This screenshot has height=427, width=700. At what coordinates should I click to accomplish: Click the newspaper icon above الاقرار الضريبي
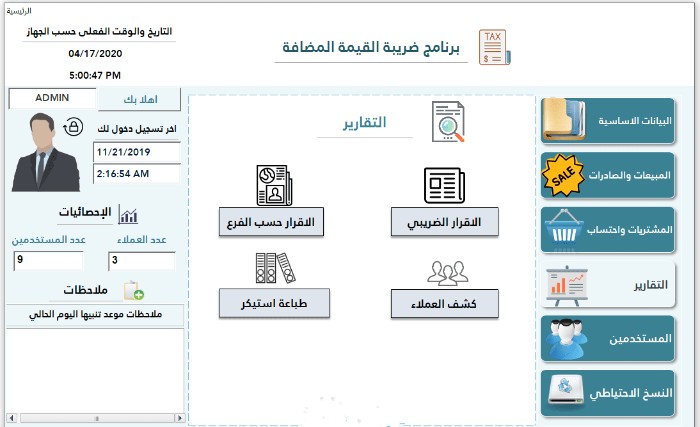[444, 185]
